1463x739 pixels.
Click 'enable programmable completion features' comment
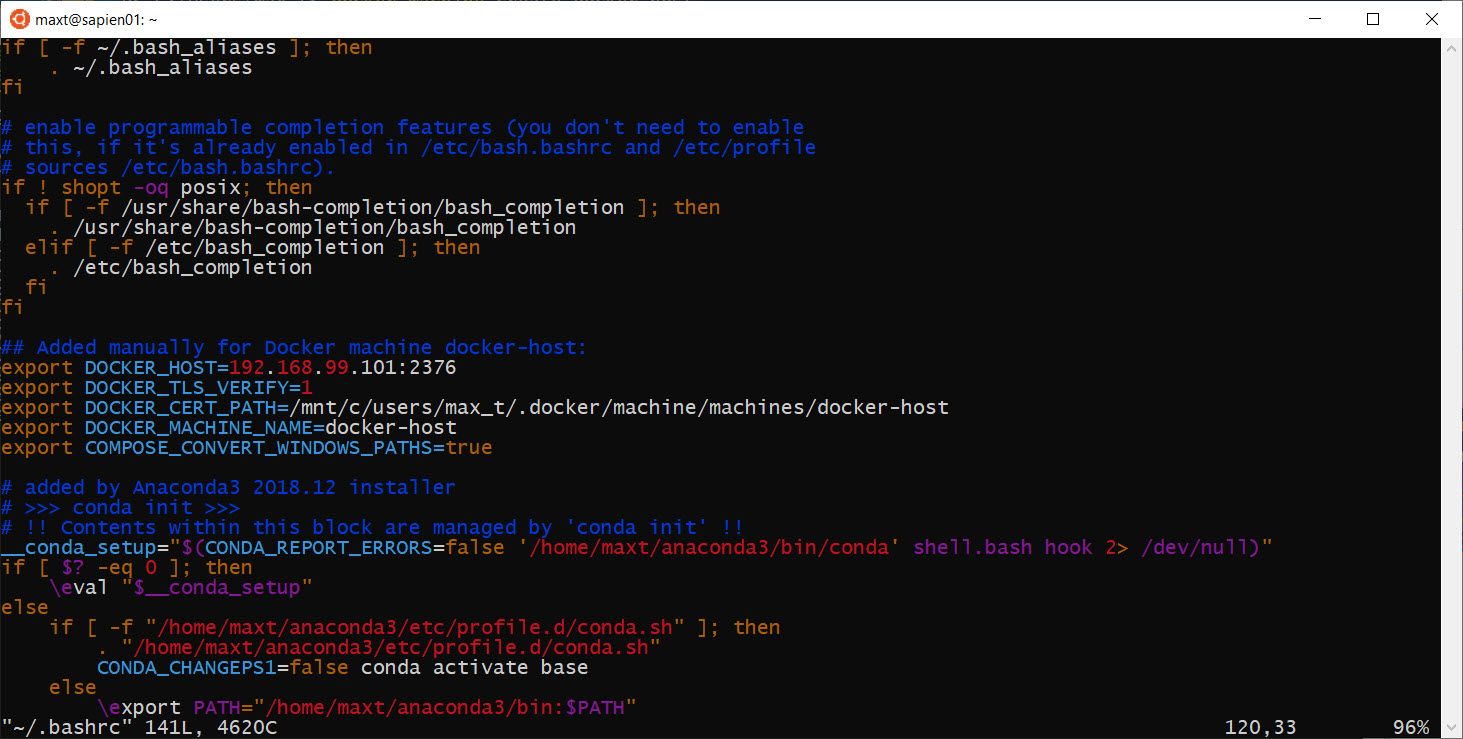coord(403,128)
